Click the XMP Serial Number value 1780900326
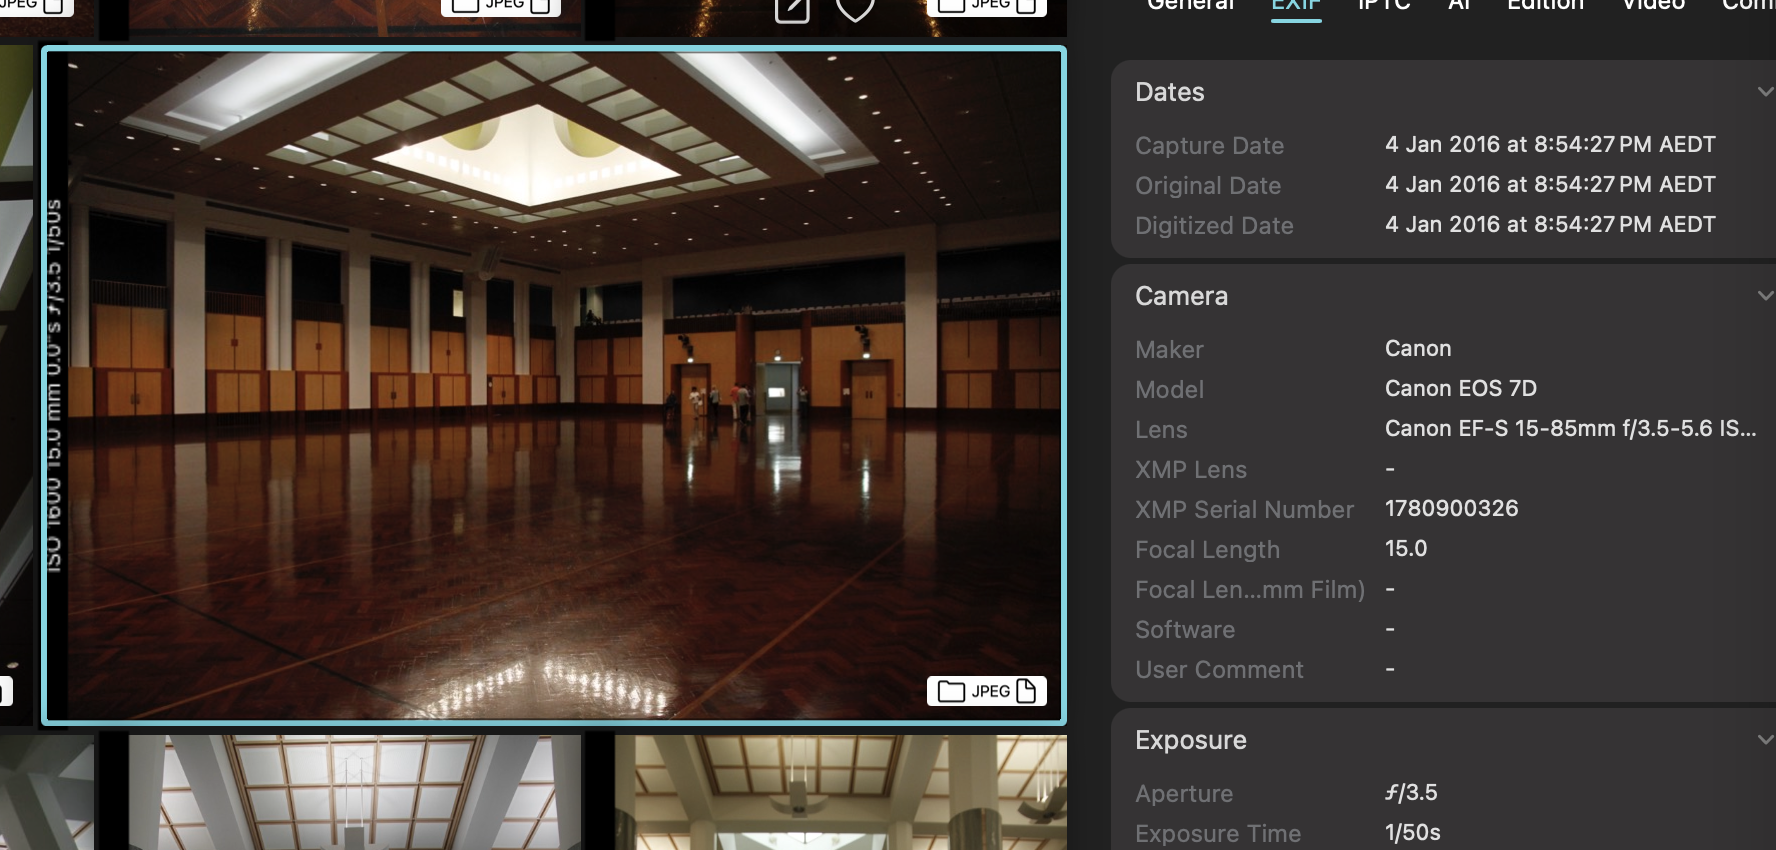Viewport: 1776px width, 850px height. (x=1451, y=509)
